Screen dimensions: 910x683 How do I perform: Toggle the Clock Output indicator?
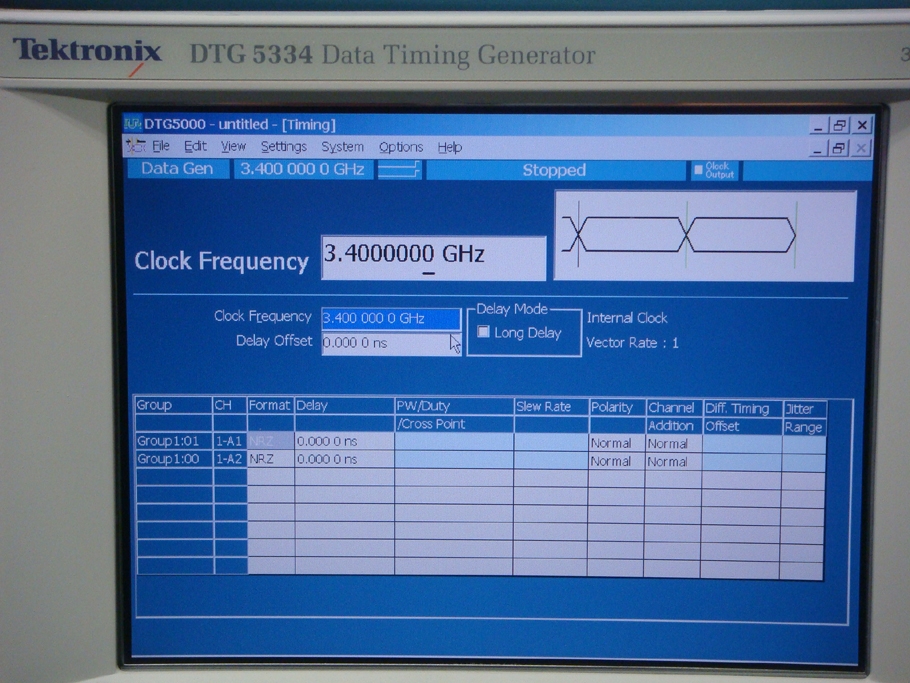click(x=715, y=171)
